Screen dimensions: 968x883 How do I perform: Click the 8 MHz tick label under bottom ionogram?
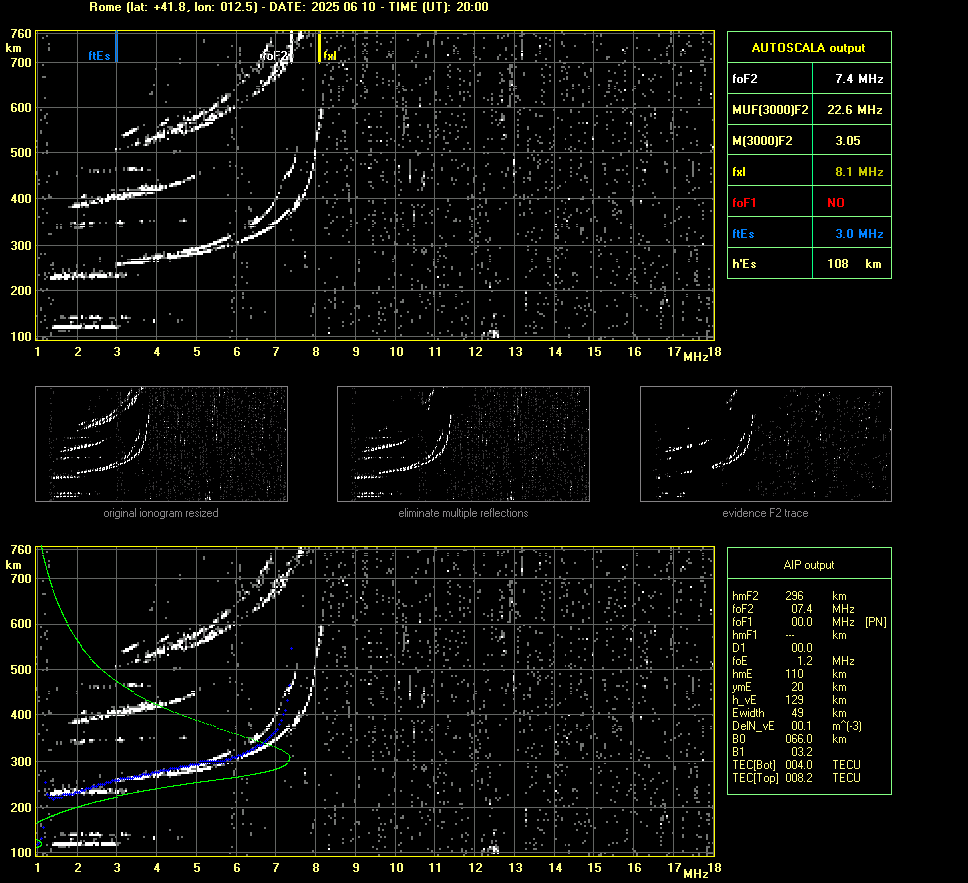[316, 868]
